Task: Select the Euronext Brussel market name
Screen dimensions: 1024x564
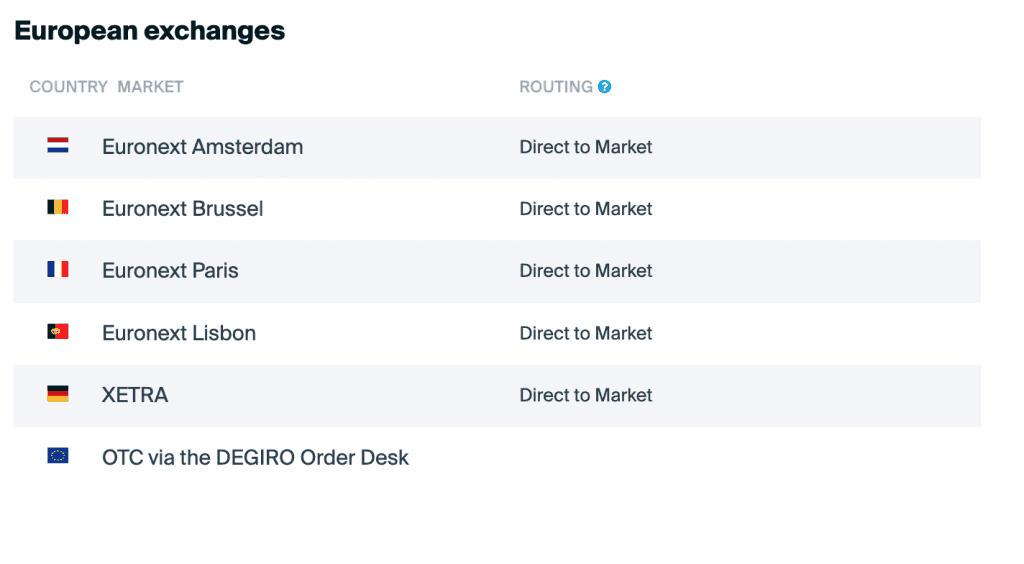Action: 183,209
